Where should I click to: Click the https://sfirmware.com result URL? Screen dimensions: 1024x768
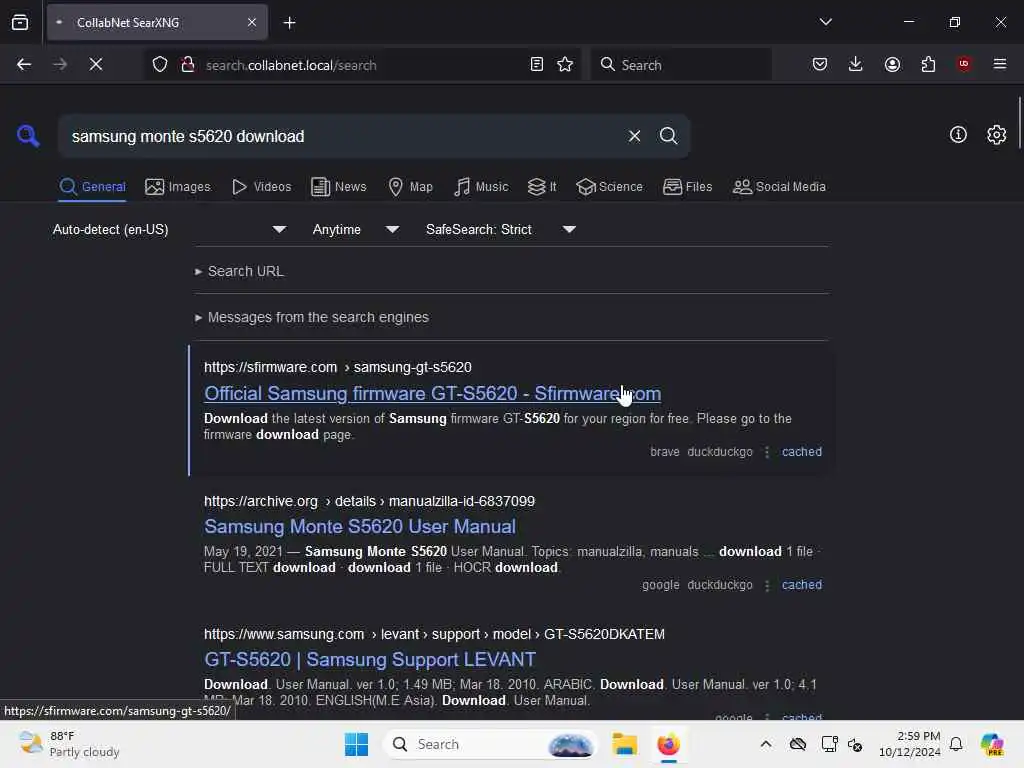coord(338,367)
